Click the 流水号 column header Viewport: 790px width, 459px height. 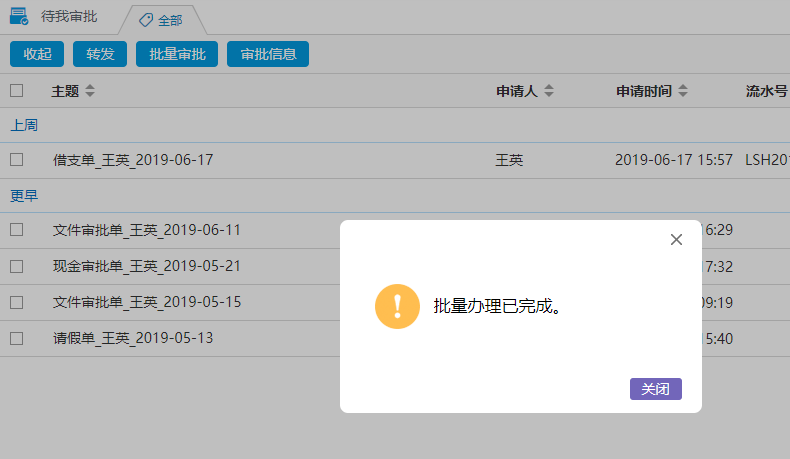pos(766,91)
